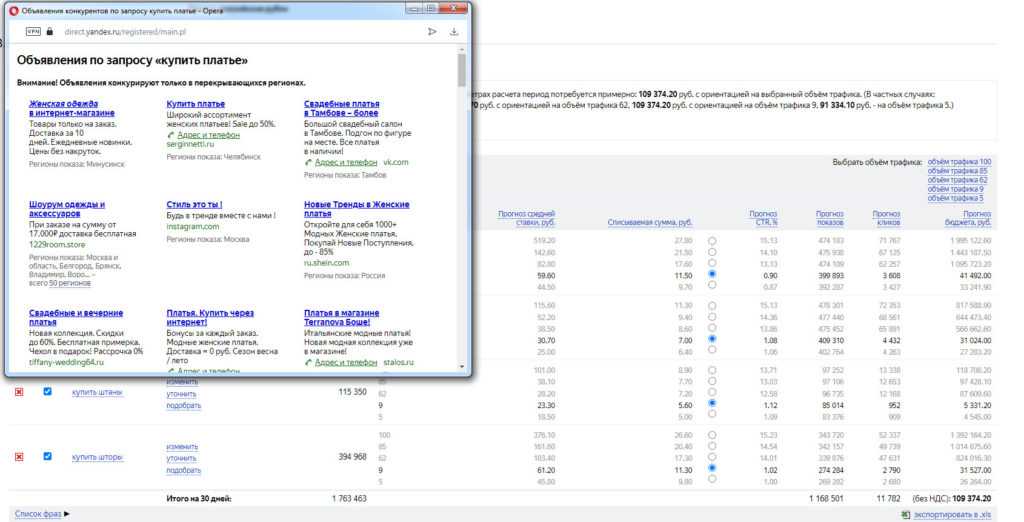Uncheck the 'купить штаны' checkbox

(x=47, y=392)
